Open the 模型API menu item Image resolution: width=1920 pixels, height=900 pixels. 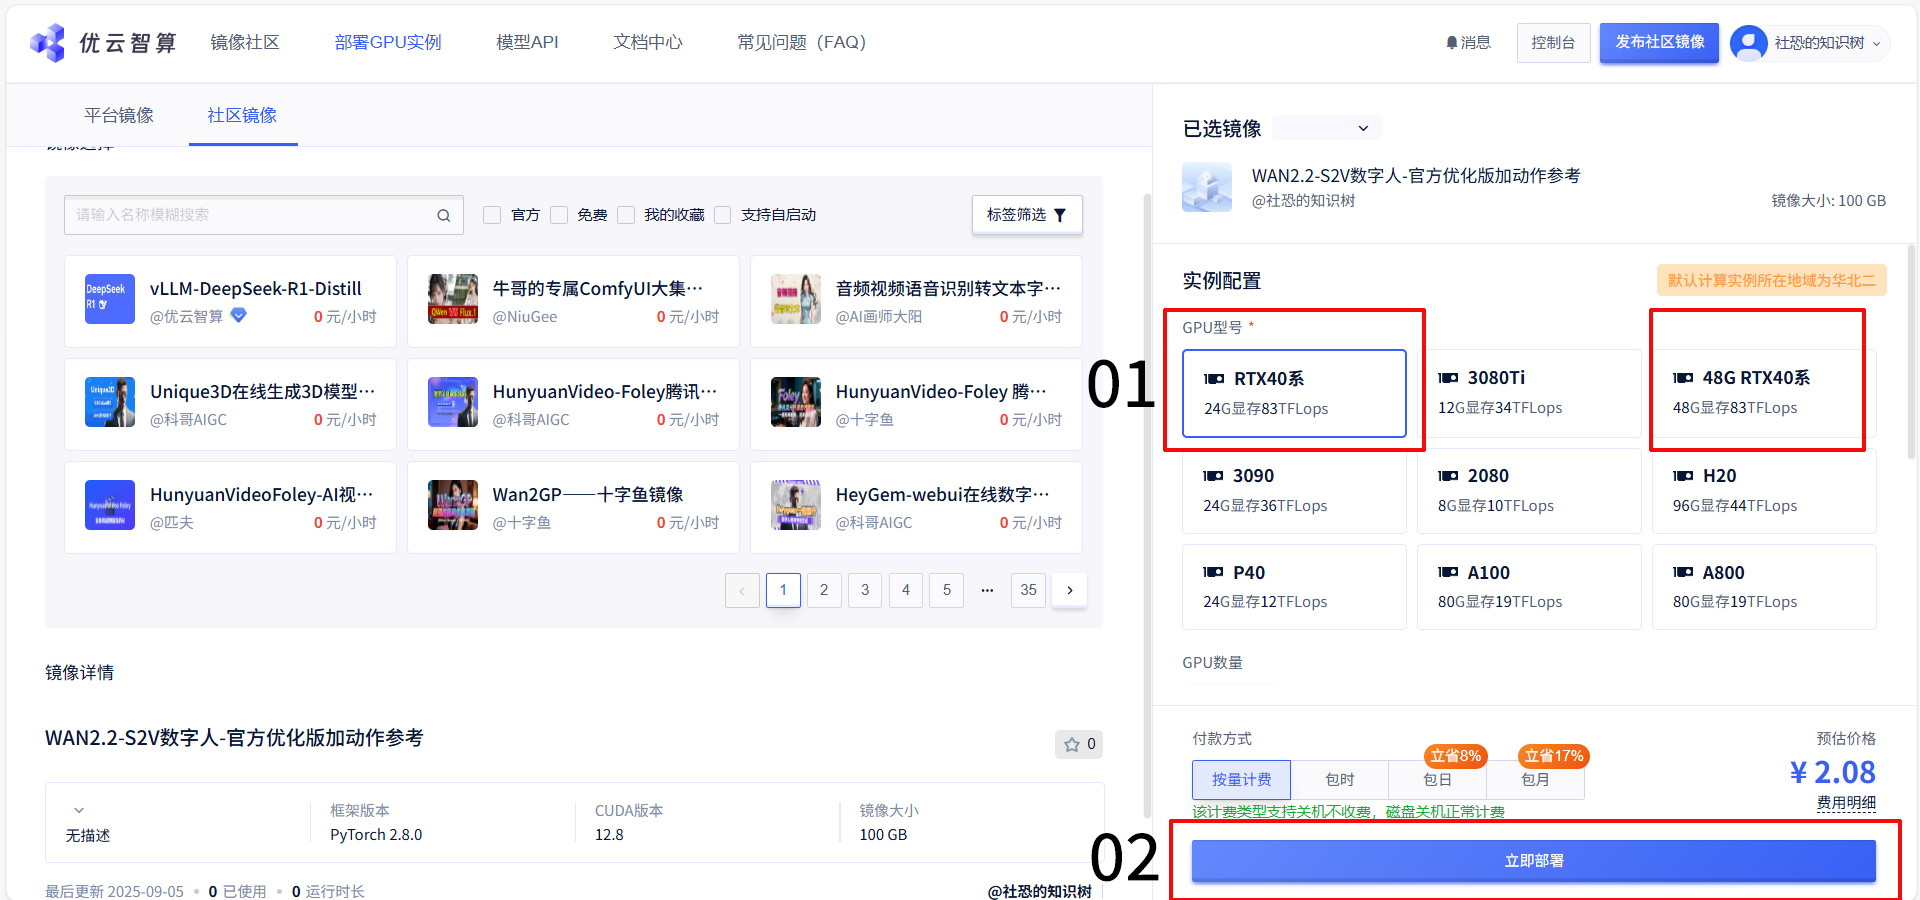[x=527, y=42]
